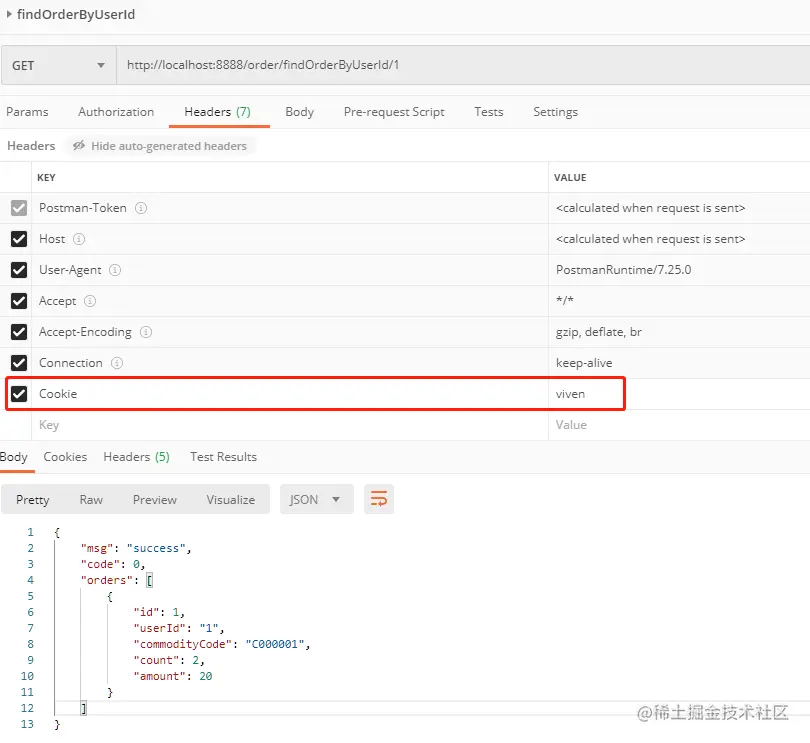810x743 pixels.
Task: Click the KEY column header
Action: pos(46,178)
